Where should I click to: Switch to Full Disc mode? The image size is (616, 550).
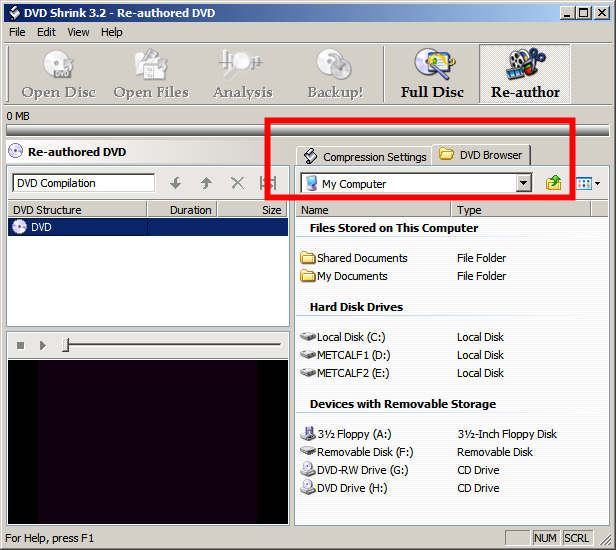pos(432,75)
